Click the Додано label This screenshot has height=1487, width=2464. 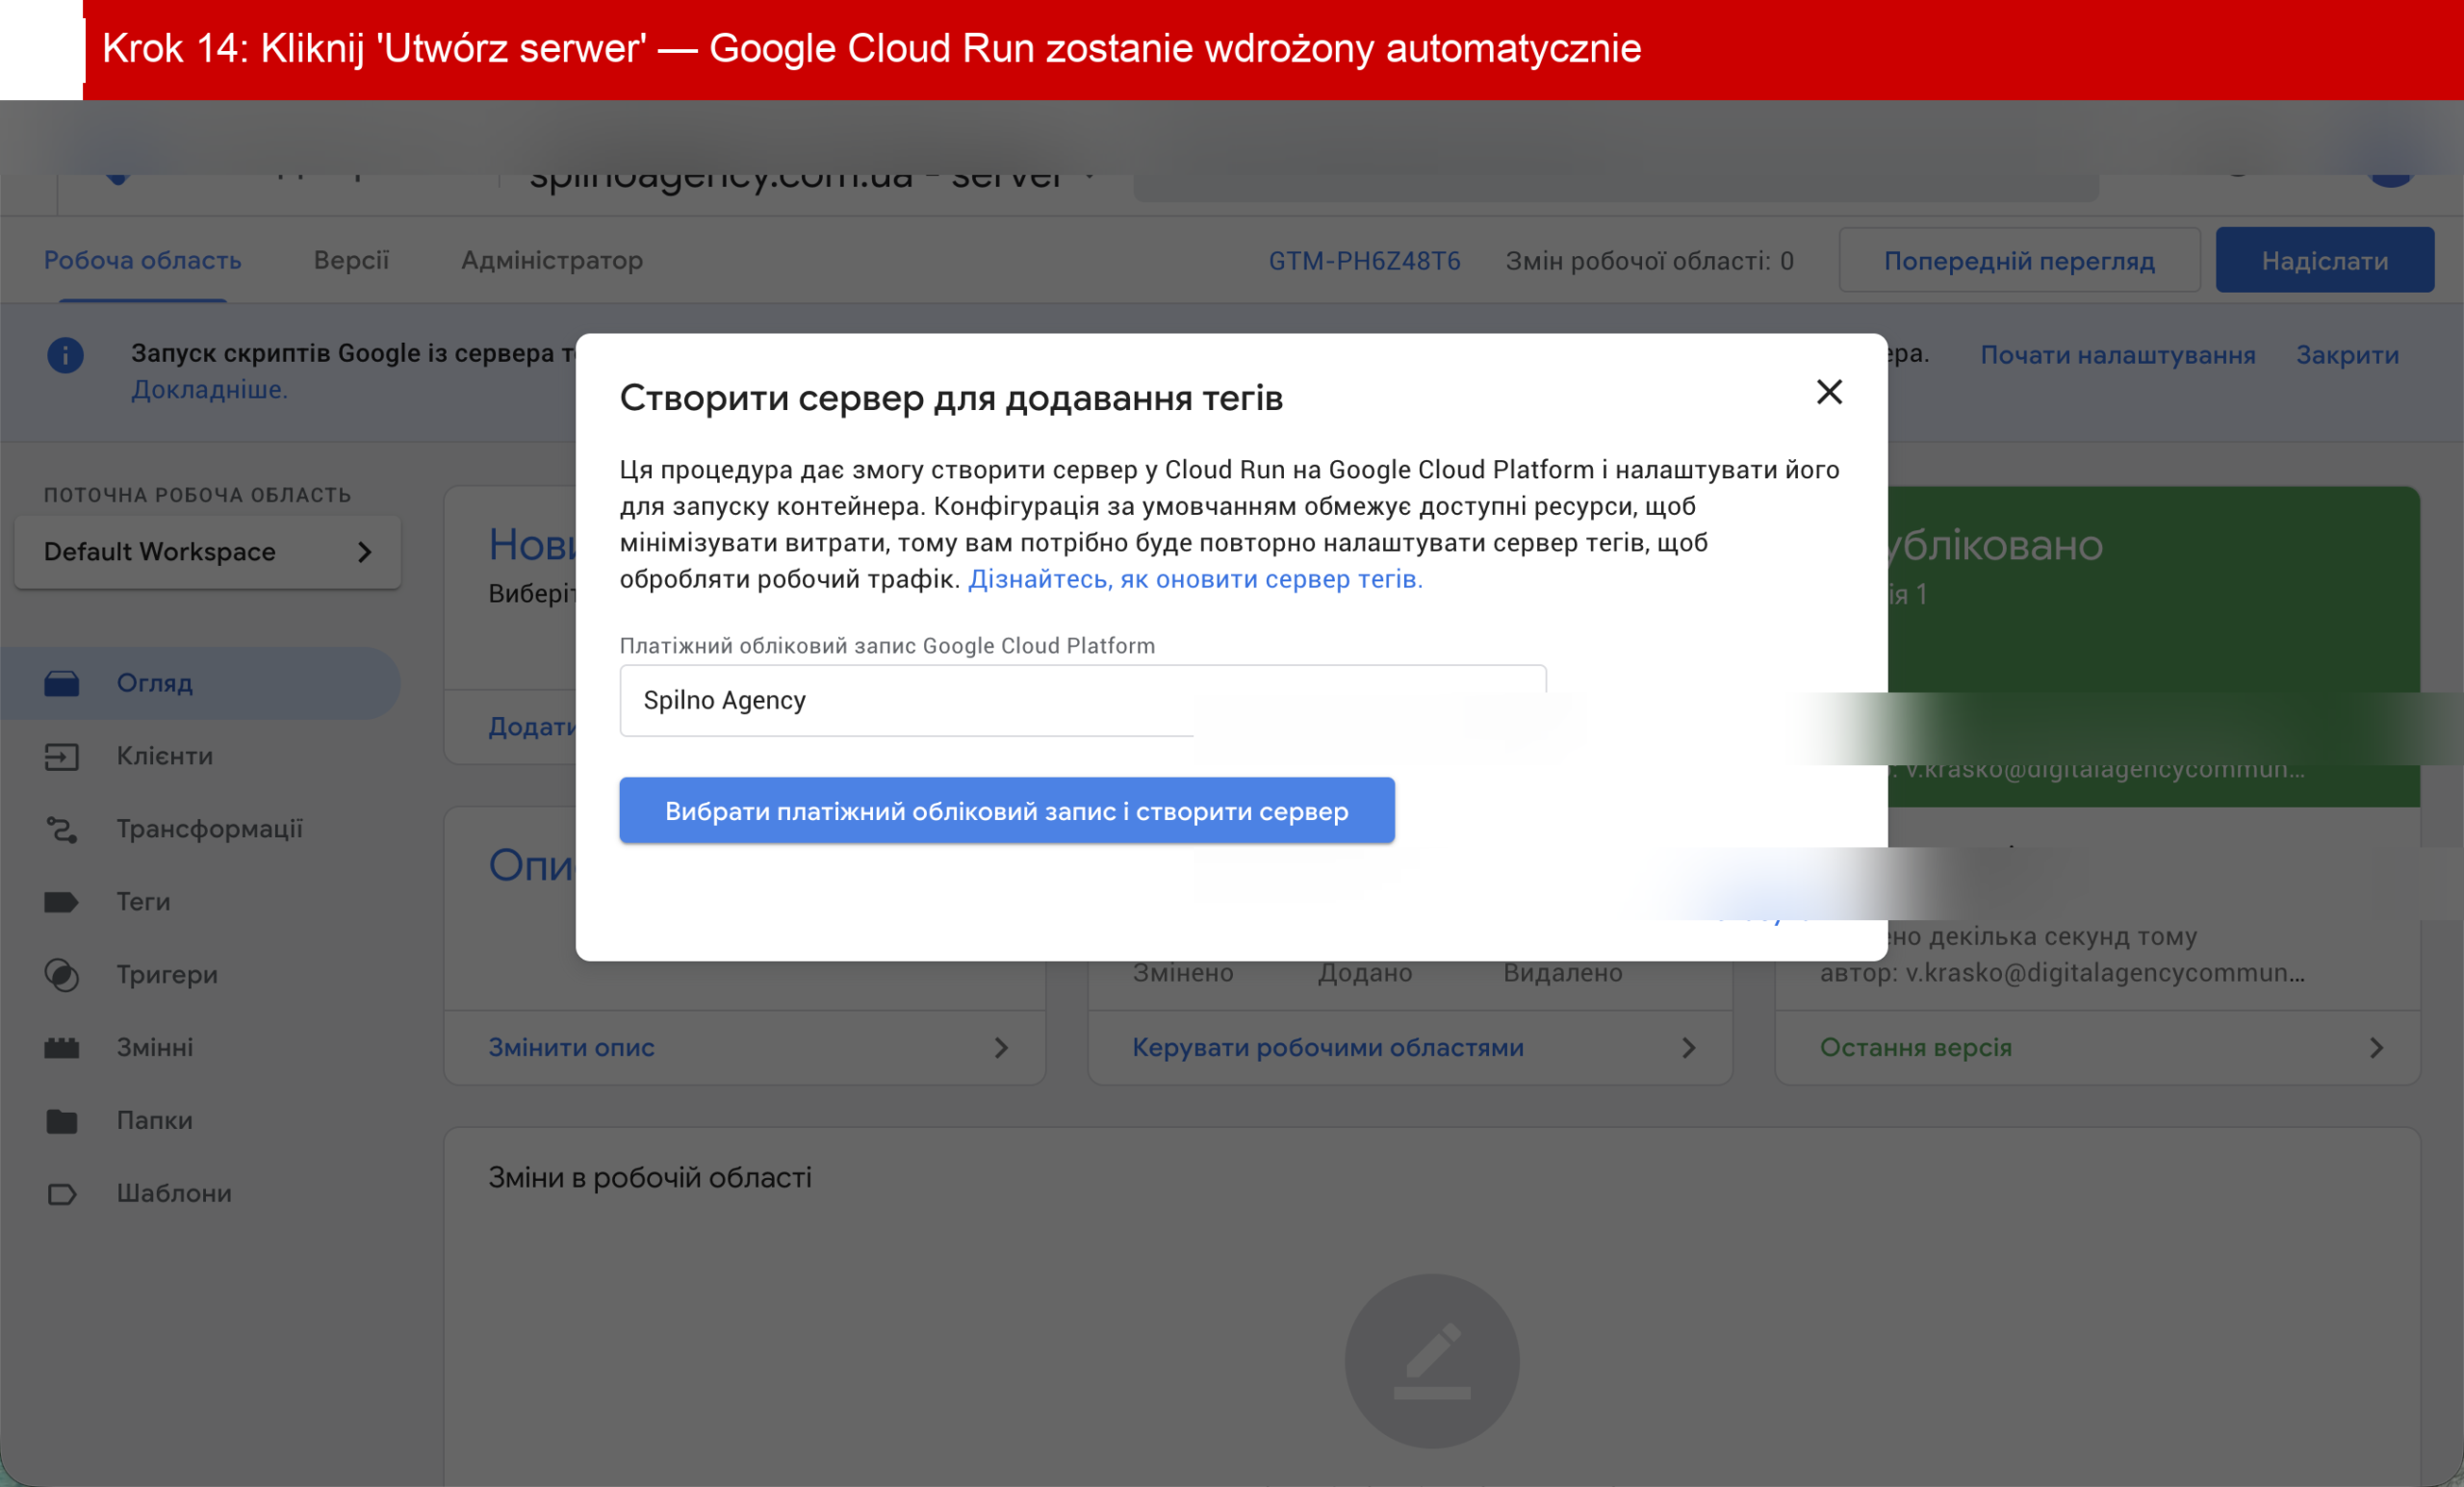(1365, 973)
